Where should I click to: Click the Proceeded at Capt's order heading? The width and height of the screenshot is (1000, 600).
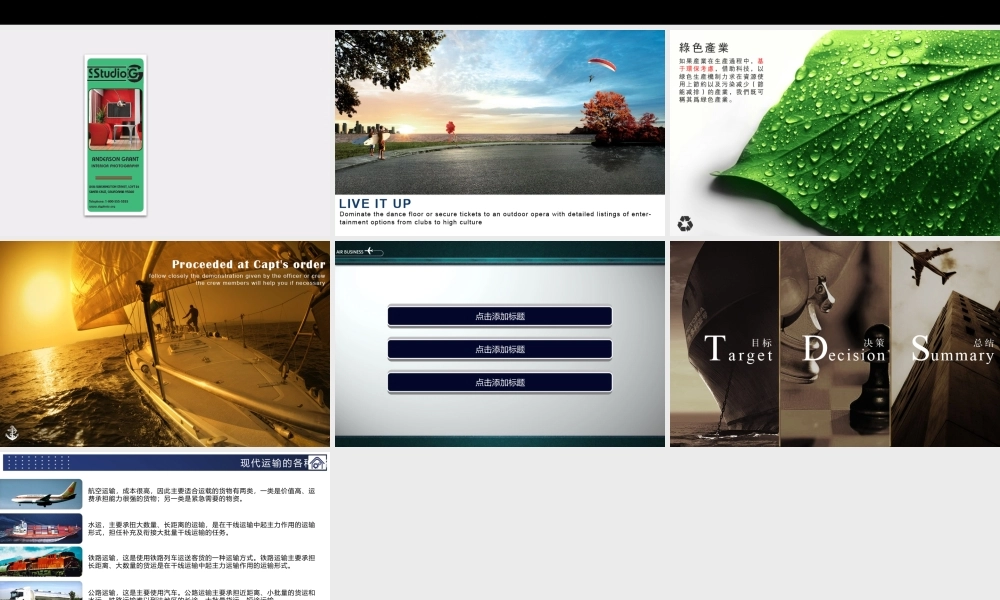tap(248, 265)
